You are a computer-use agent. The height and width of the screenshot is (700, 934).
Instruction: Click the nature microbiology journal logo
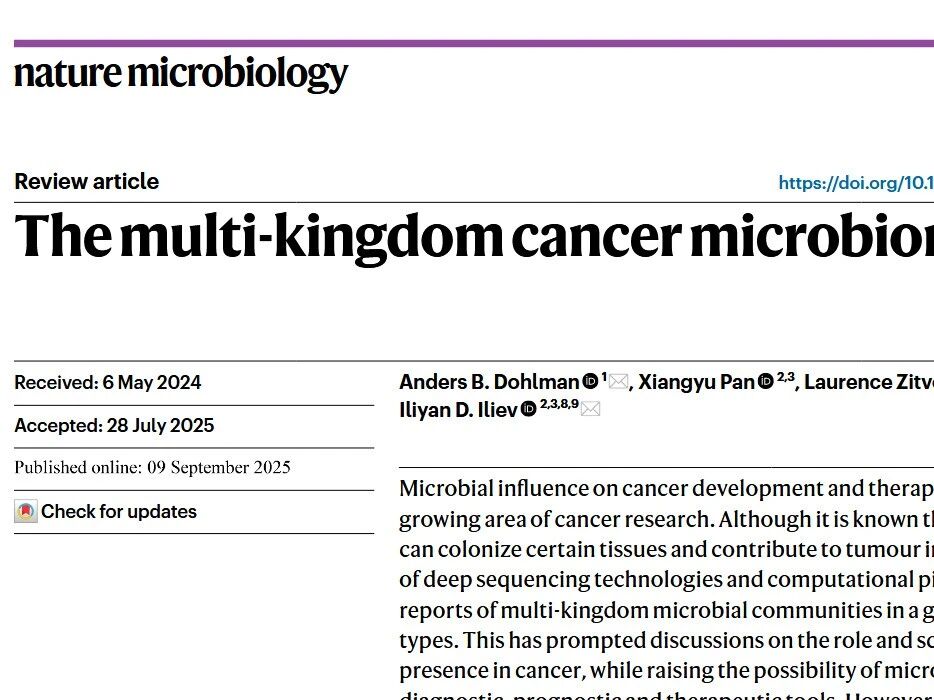point(181,74)
